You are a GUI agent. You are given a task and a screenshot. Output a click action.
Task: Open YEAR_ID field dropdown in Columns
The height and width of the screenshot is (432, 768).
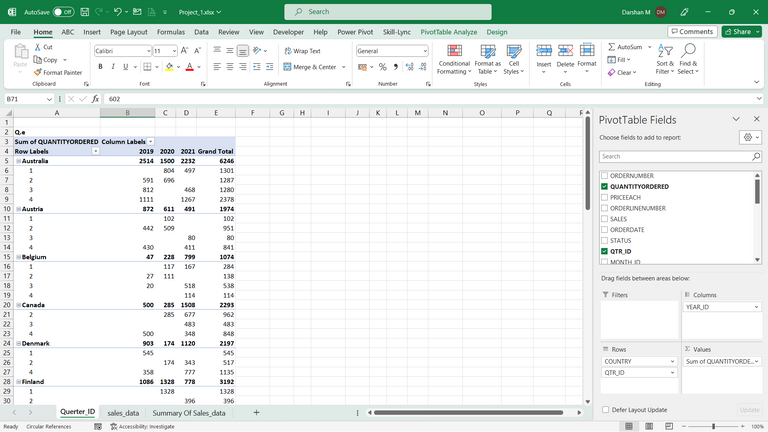click(x=756, y=307)
